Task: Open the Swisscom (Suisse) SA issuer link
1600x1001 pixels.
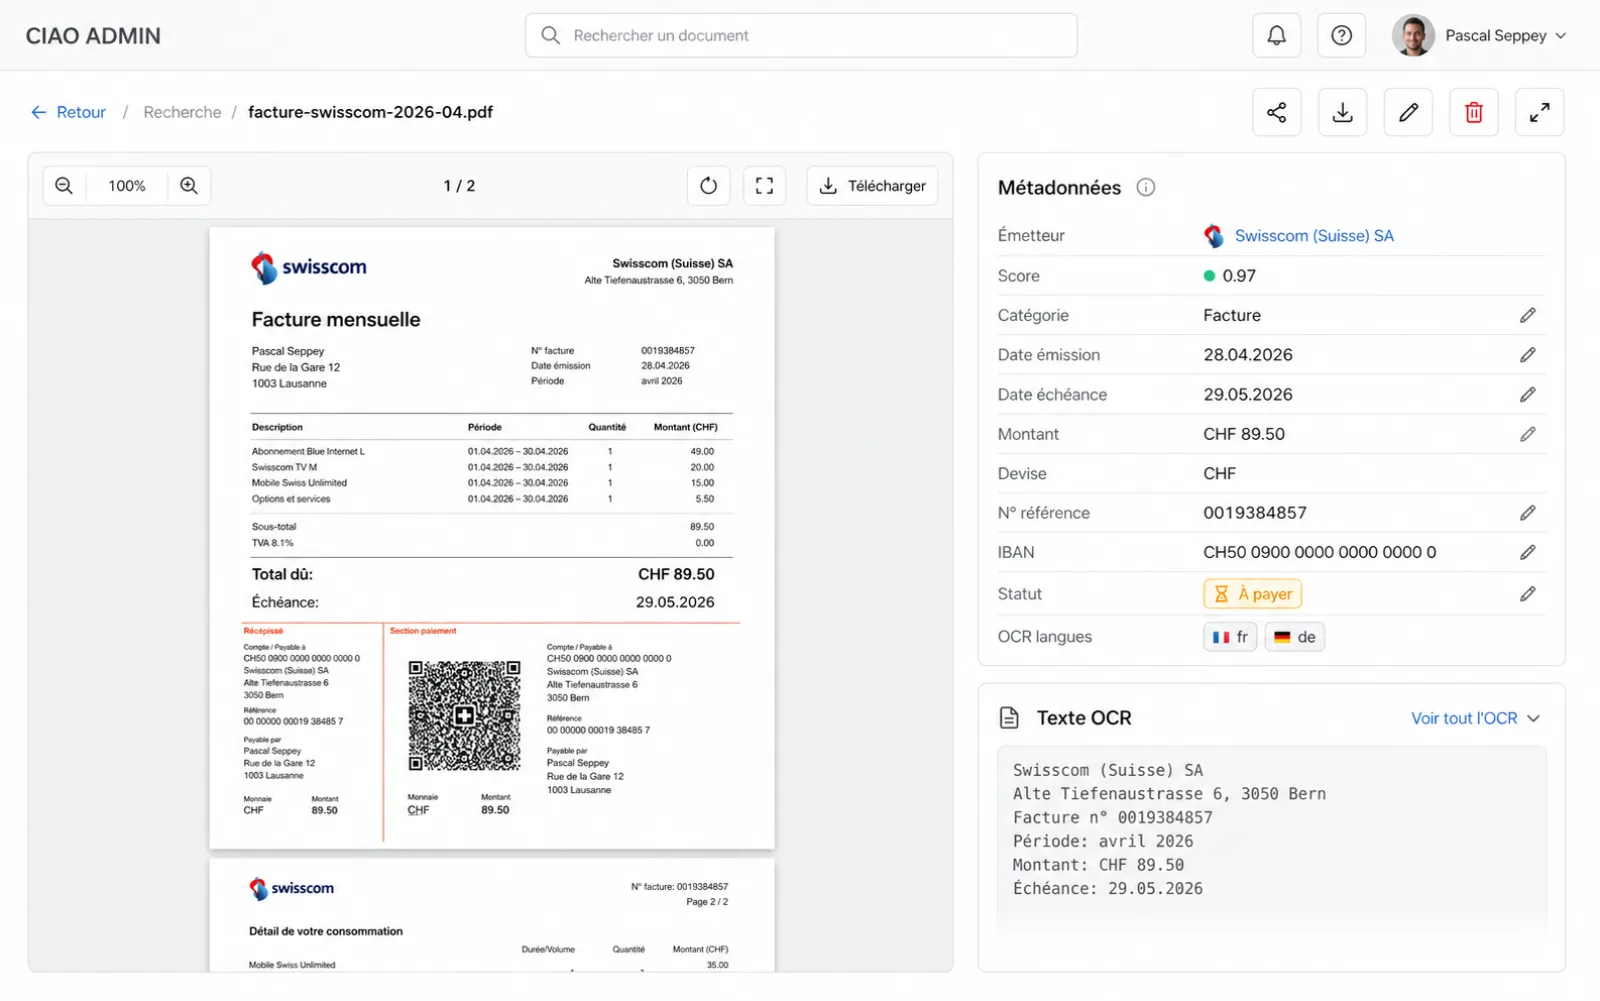Action: [1314, 236]
